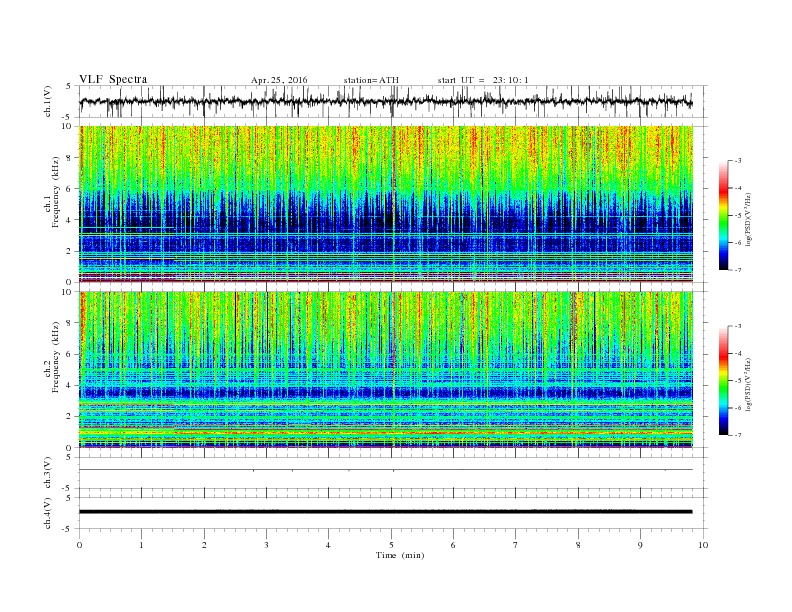Click tick label "5" on the Time axis
792x612 pixels.
[391, 545]
